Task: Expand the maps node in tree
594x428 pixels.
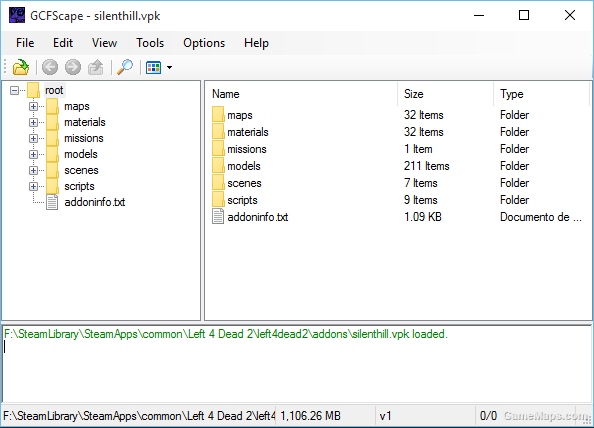Action: point(33,106)
